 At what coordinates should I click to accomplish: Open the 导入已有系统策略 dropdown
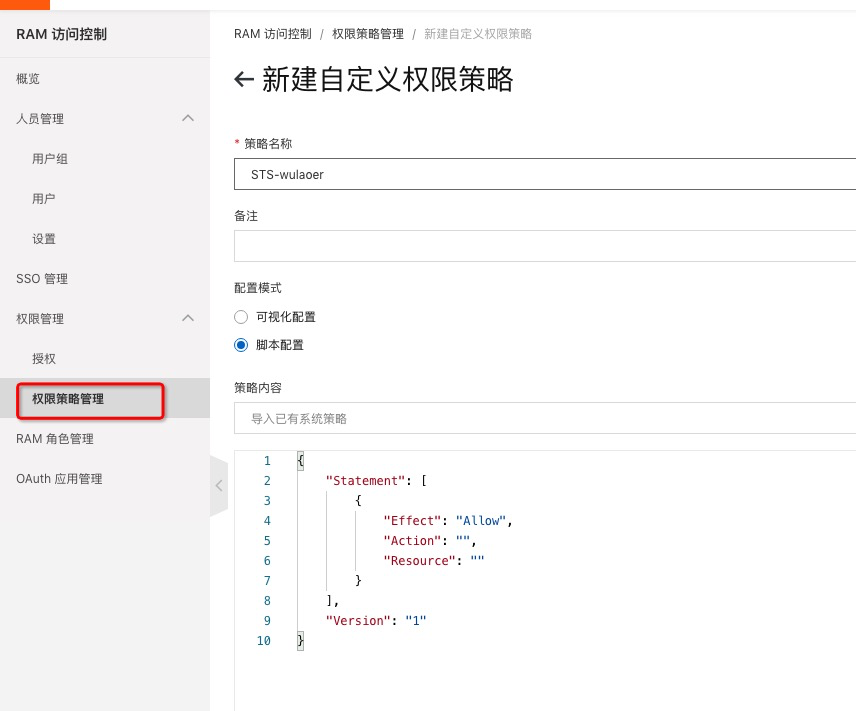click(544, 419)
